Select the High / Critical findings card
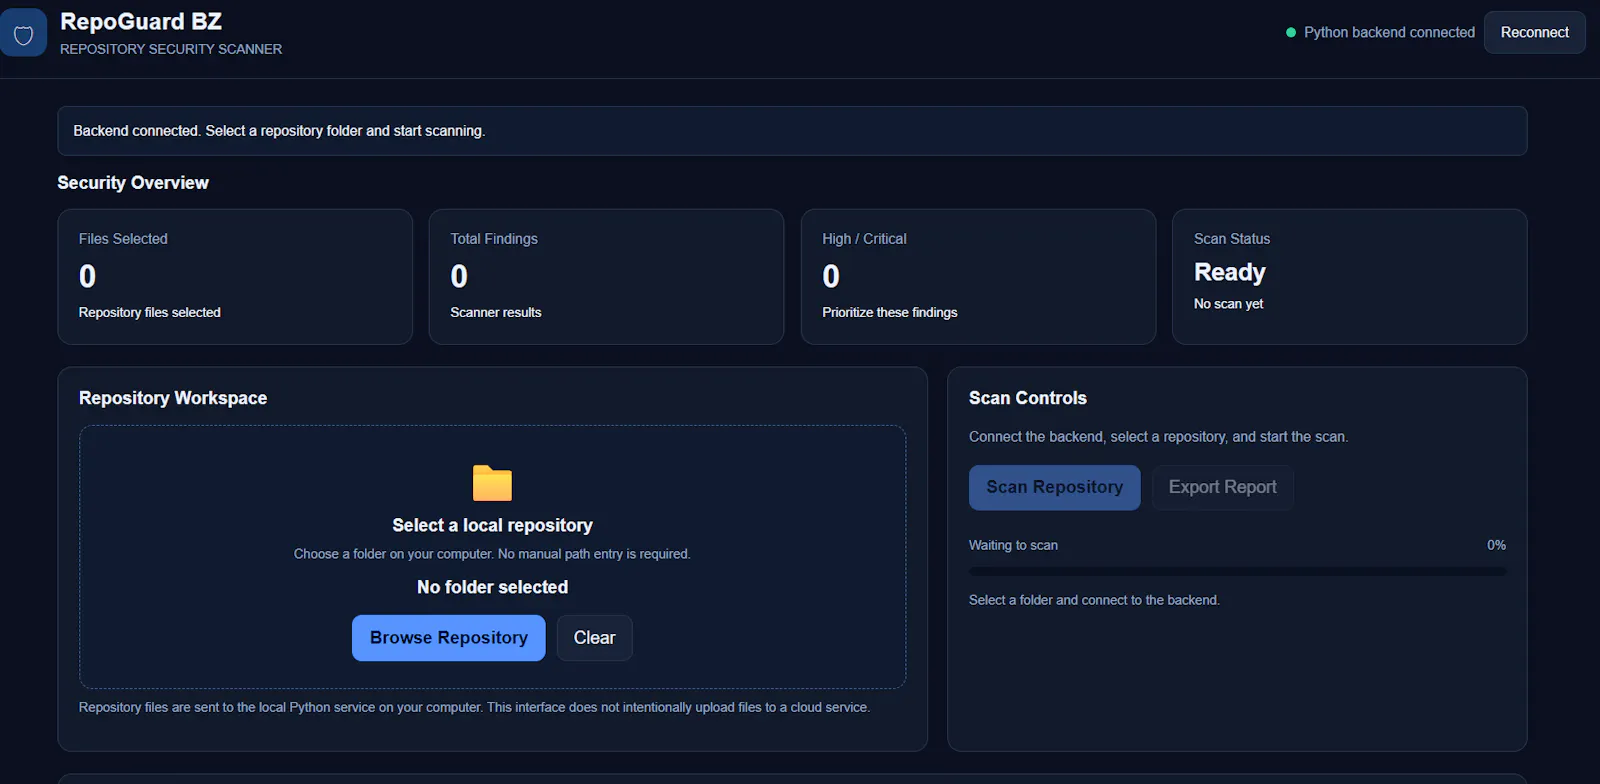This screenshot has width=1600, height=784. [978, 277]
